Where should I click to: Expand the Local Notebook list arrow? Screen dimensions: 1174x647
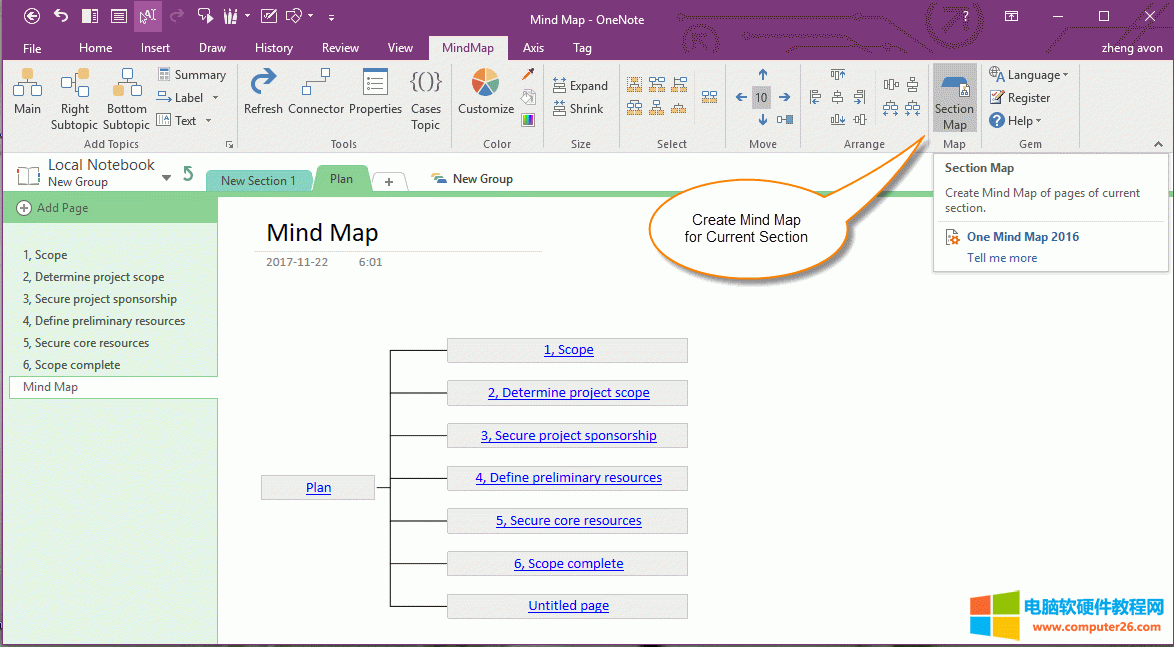(166, 178)
